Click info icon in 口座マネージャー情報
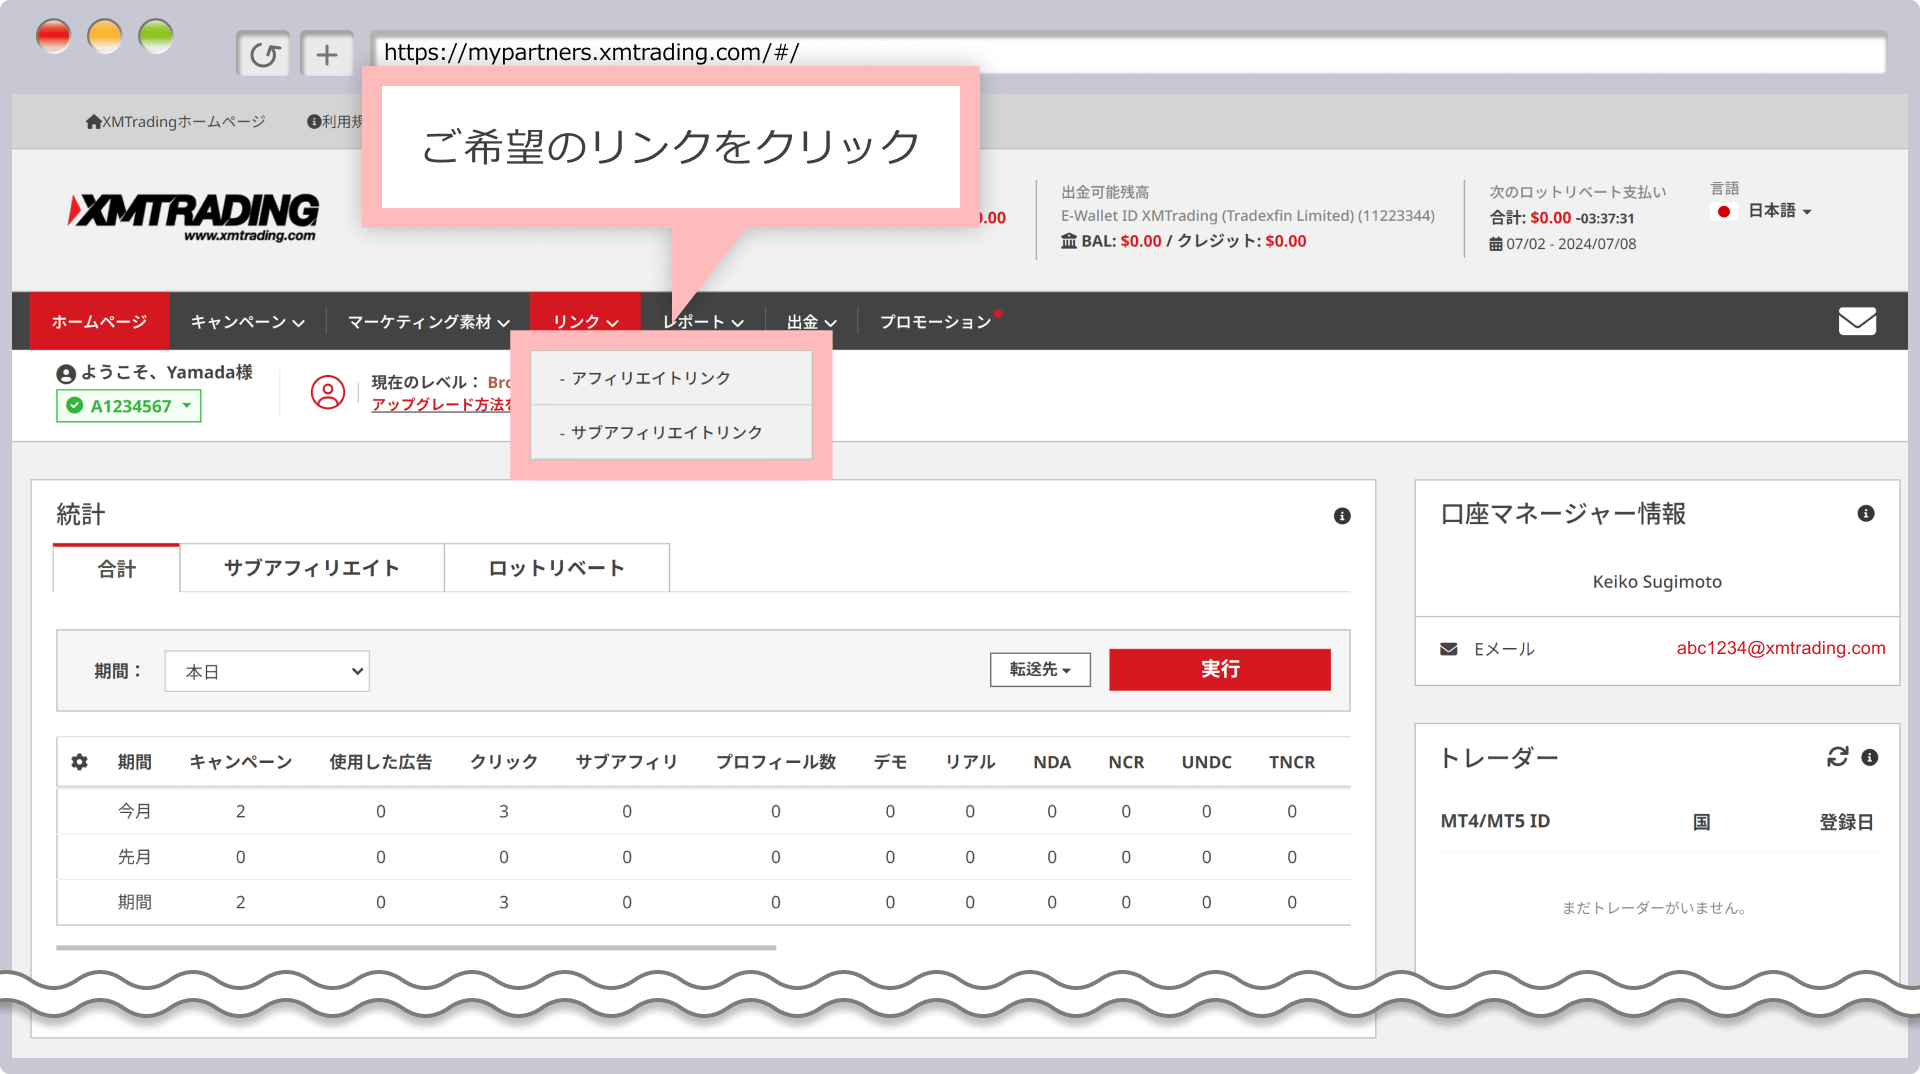 pos(1866,513)
